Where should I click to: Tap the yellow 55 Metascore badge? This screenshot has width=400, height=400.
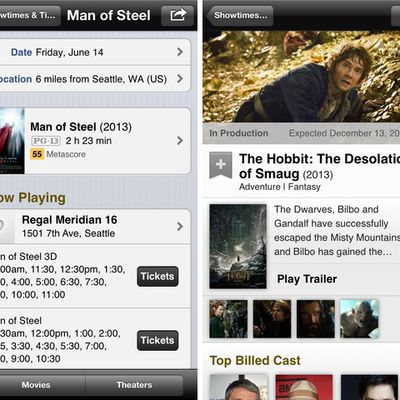coord(37,154)
